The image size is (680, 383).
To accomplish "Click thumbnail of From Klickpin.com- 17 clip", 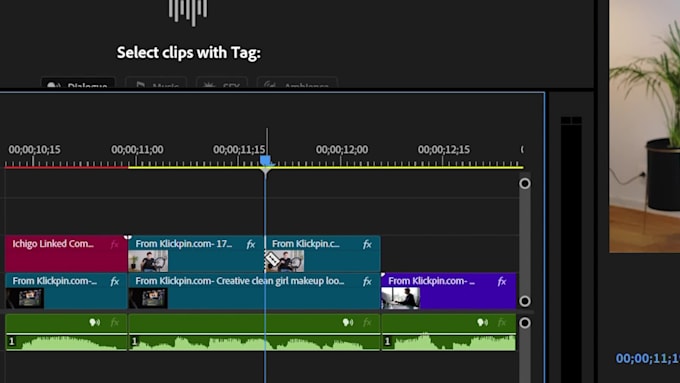I will 148,262.
